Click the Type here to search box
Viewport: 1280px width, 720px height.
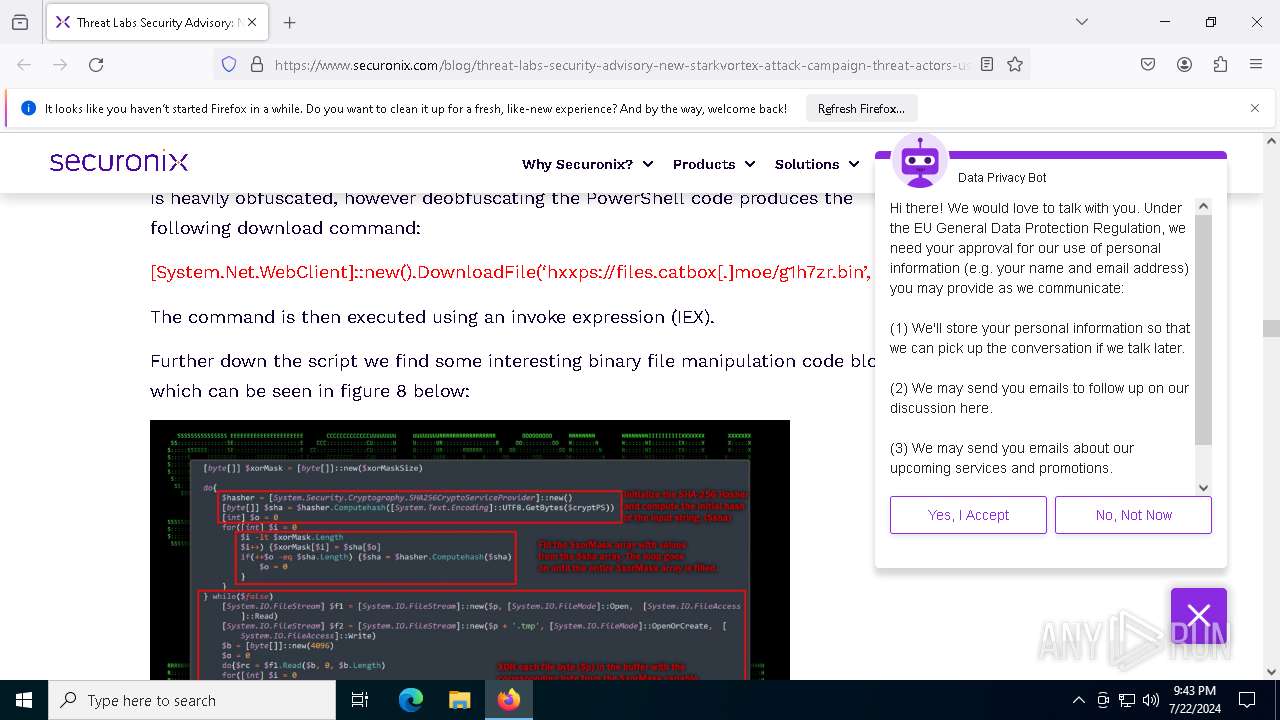pyautogui.click(x=192, y=700)
